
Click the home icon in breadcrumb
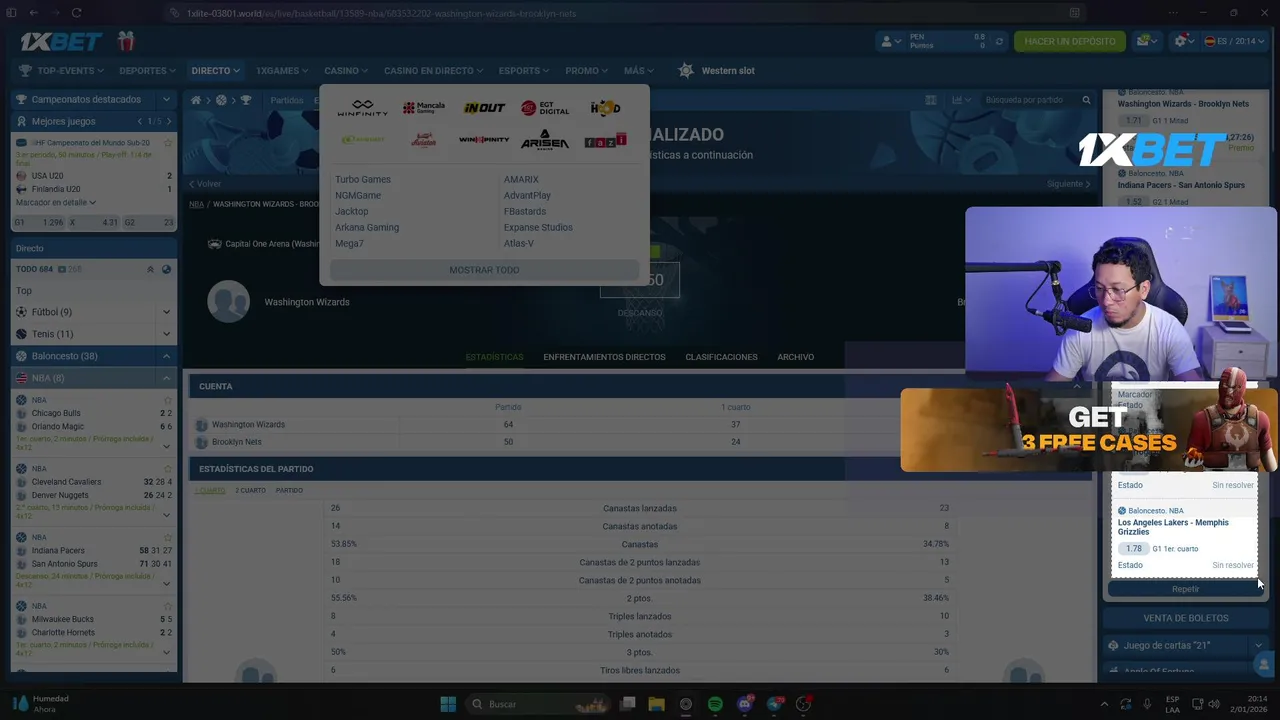(x=196, y=100)
